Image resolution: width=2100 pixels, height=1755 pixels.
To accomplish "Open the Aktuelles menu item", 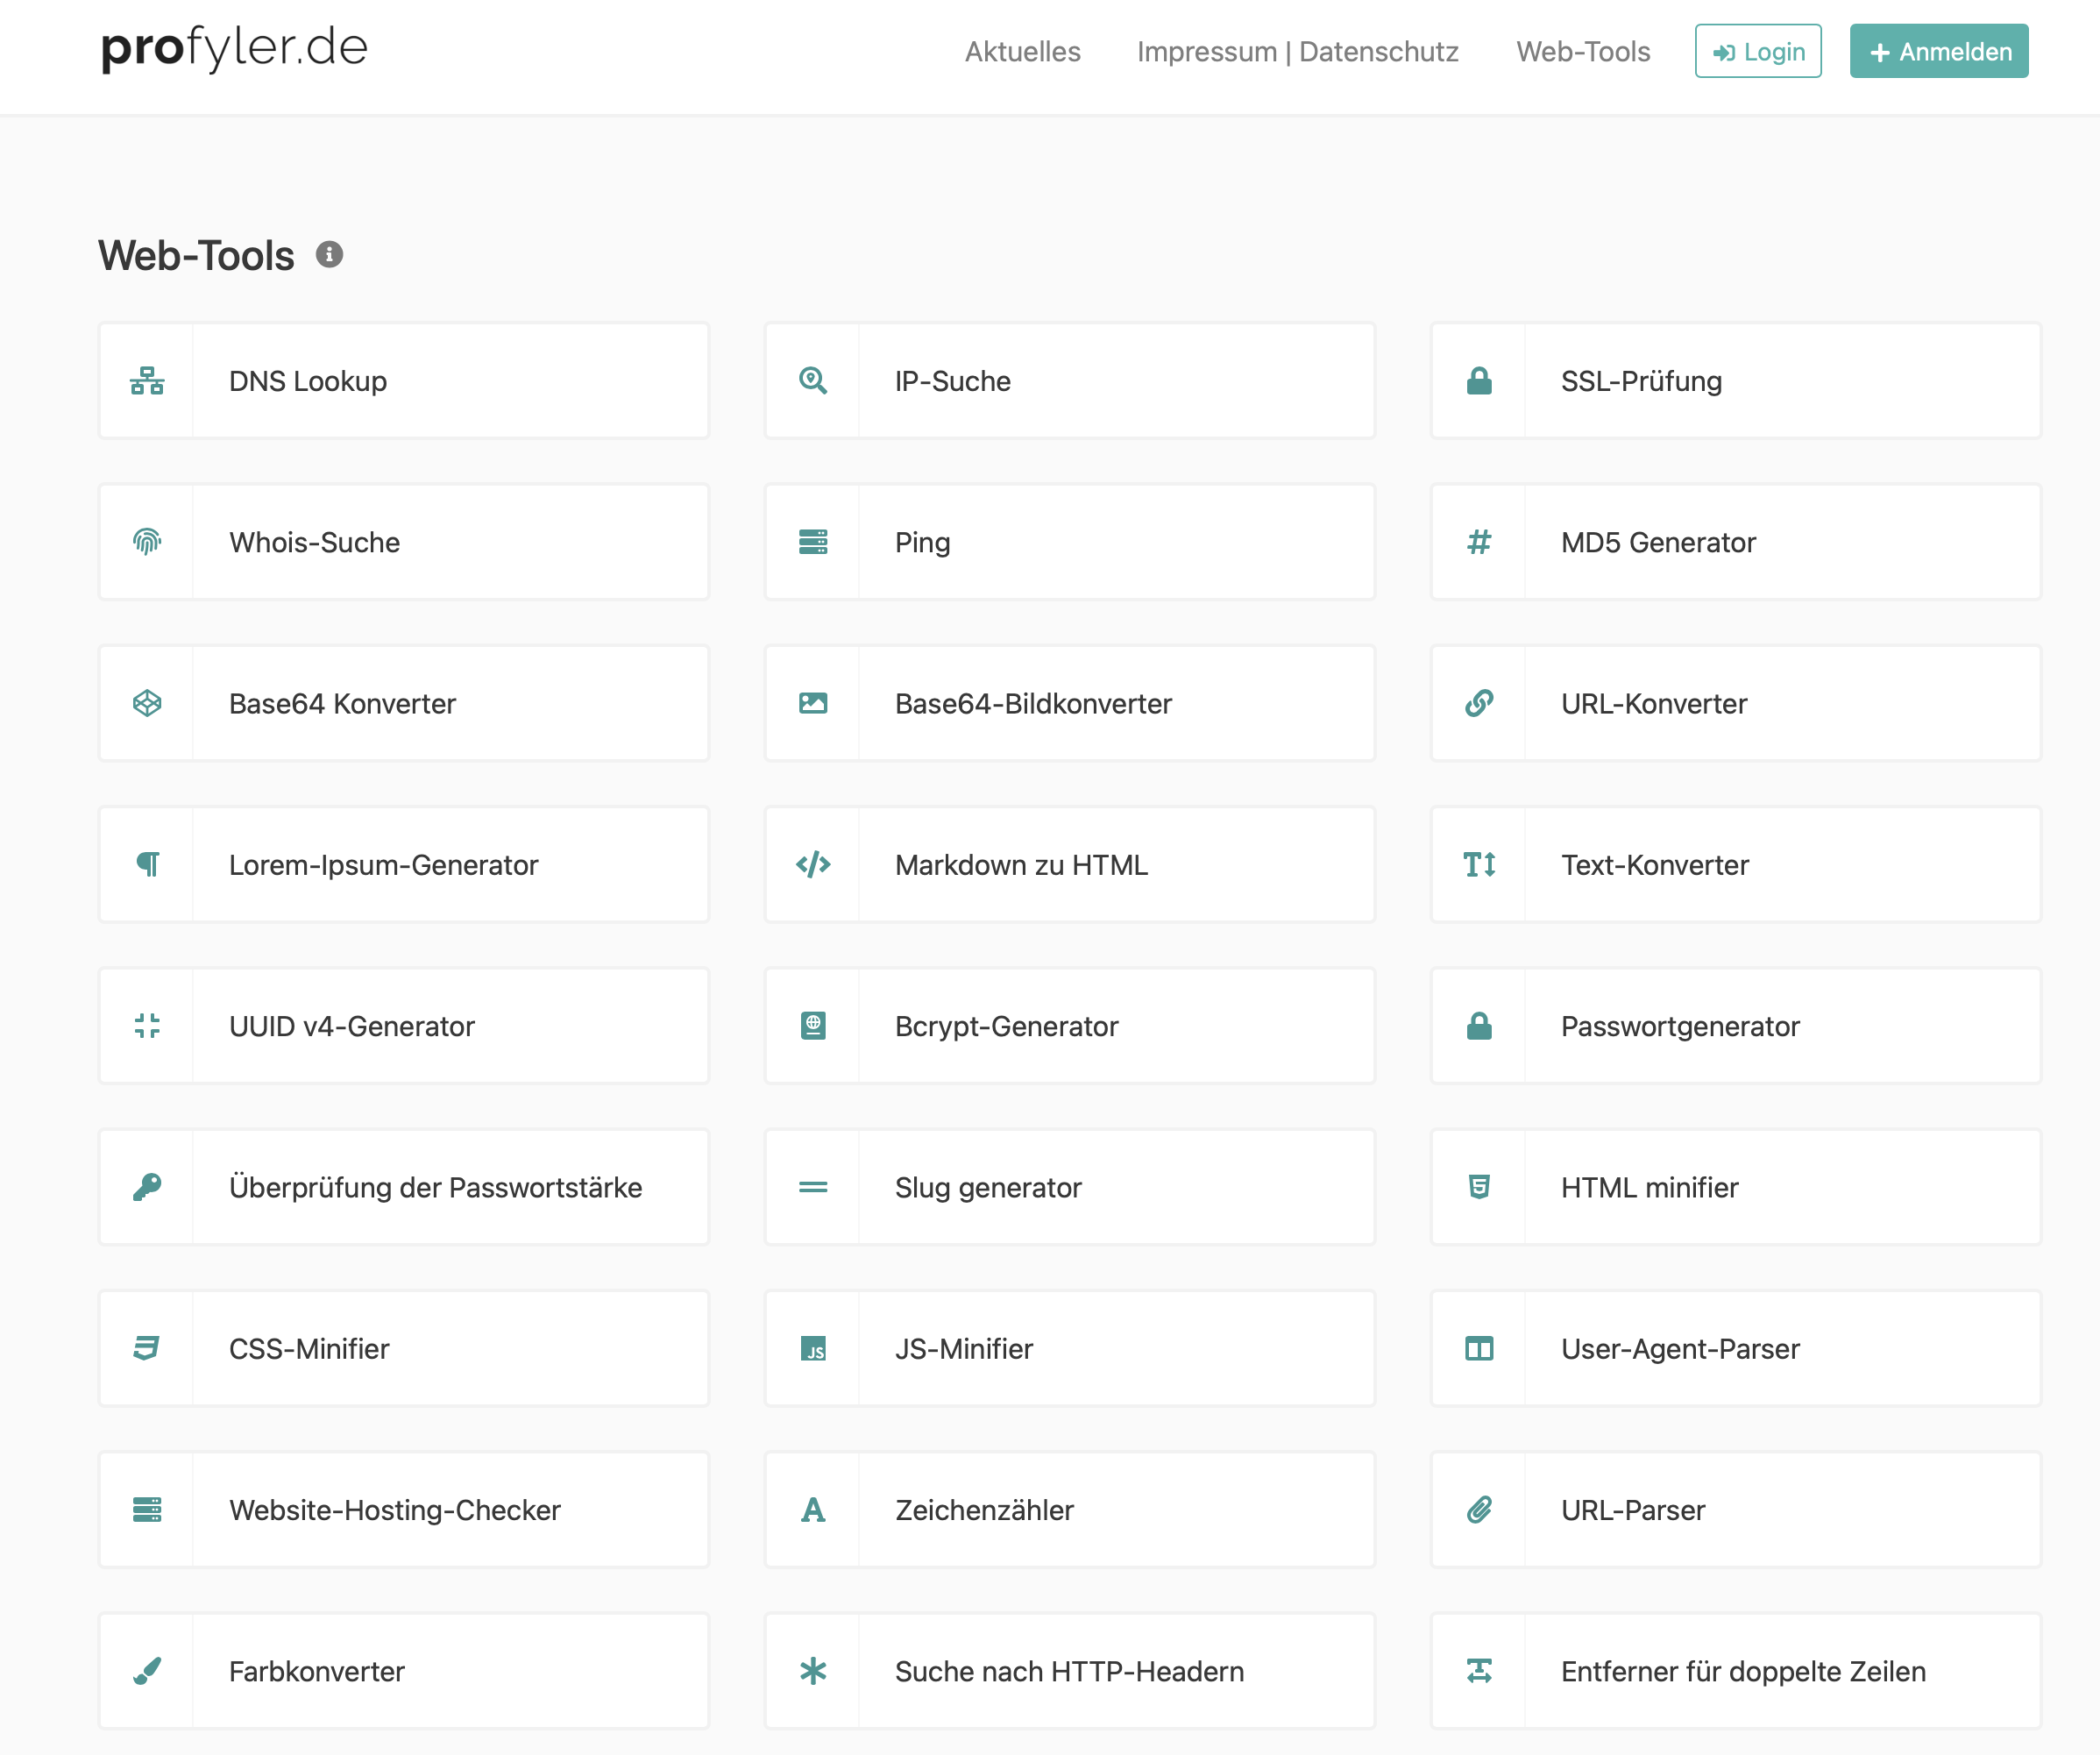I will tap(1022, 51).
